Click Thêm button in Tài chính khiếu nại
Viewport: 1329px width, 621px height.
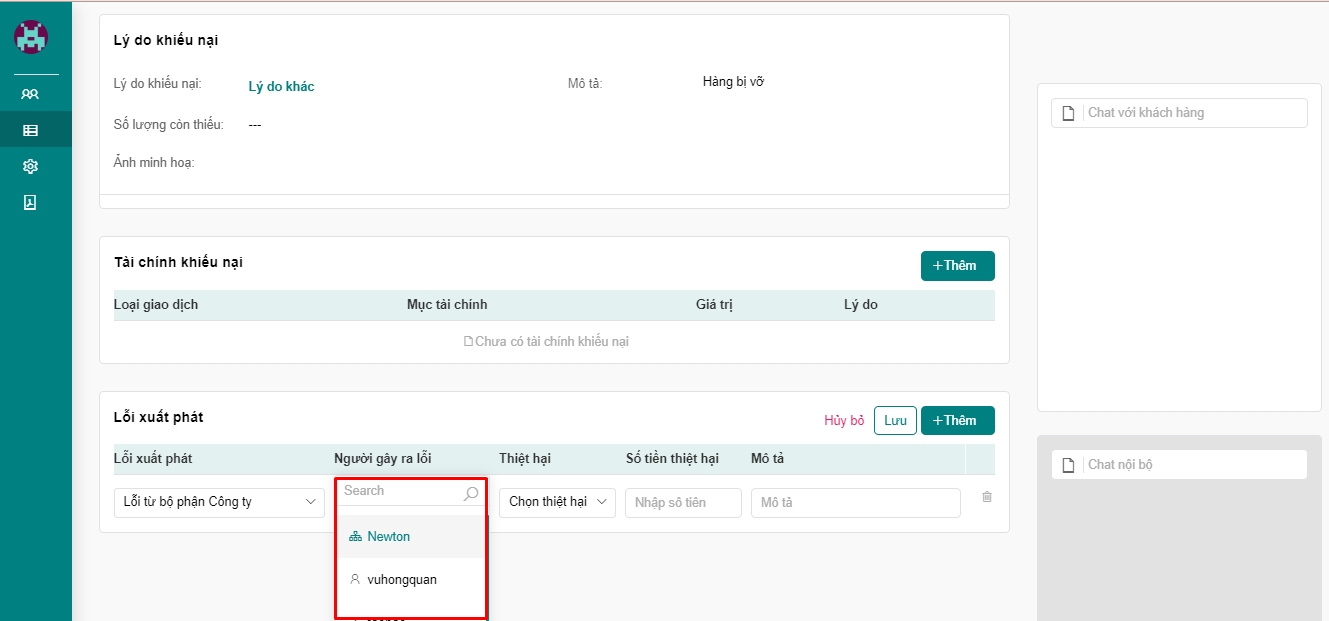click(x=957, y=266)
